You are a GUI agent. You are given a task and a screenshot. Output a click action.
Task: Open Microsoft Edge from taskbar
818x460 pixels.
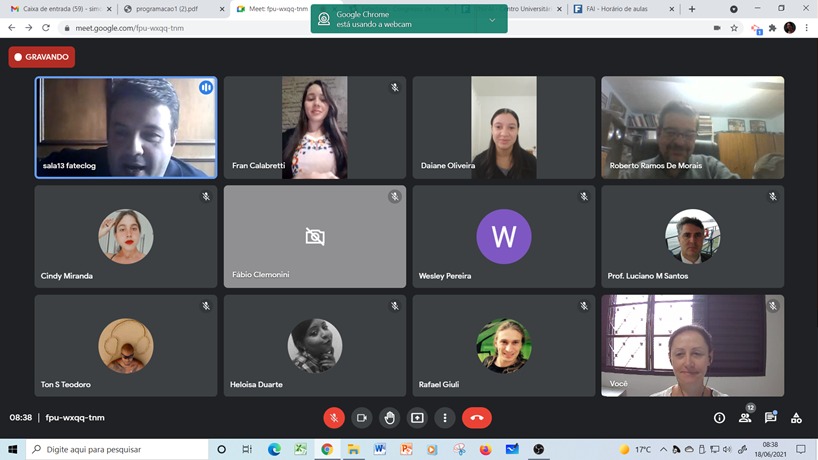(274, 449)
